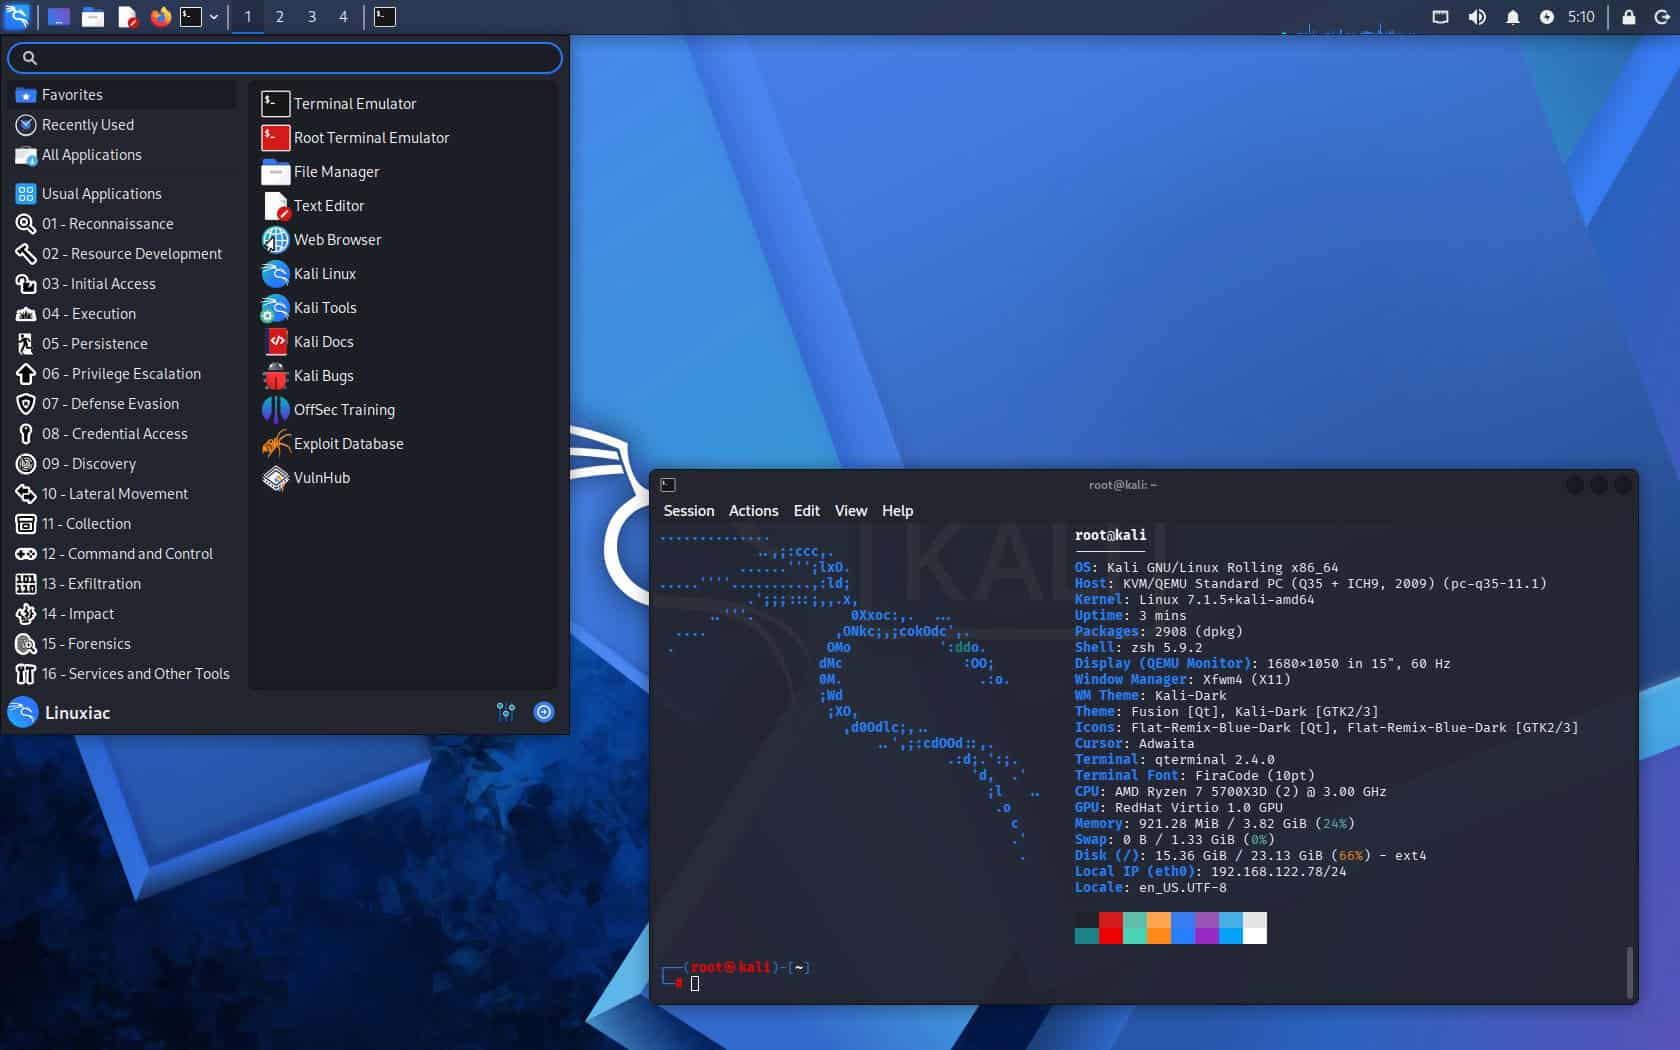Screen dimensions: 1680x1050
Task: Click the round logout icon in menu footer
Action: pos(544,711)
